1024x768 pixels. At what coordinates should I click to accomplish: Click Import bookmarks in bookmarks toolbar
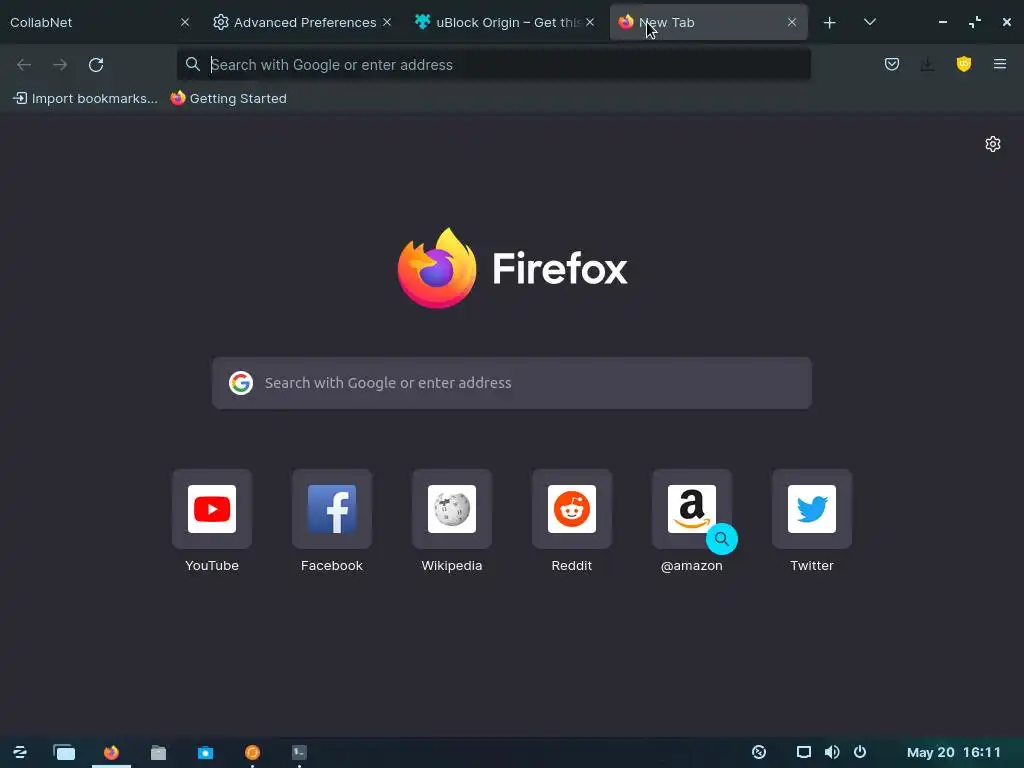pyautogui.click(x=86, y=99)
